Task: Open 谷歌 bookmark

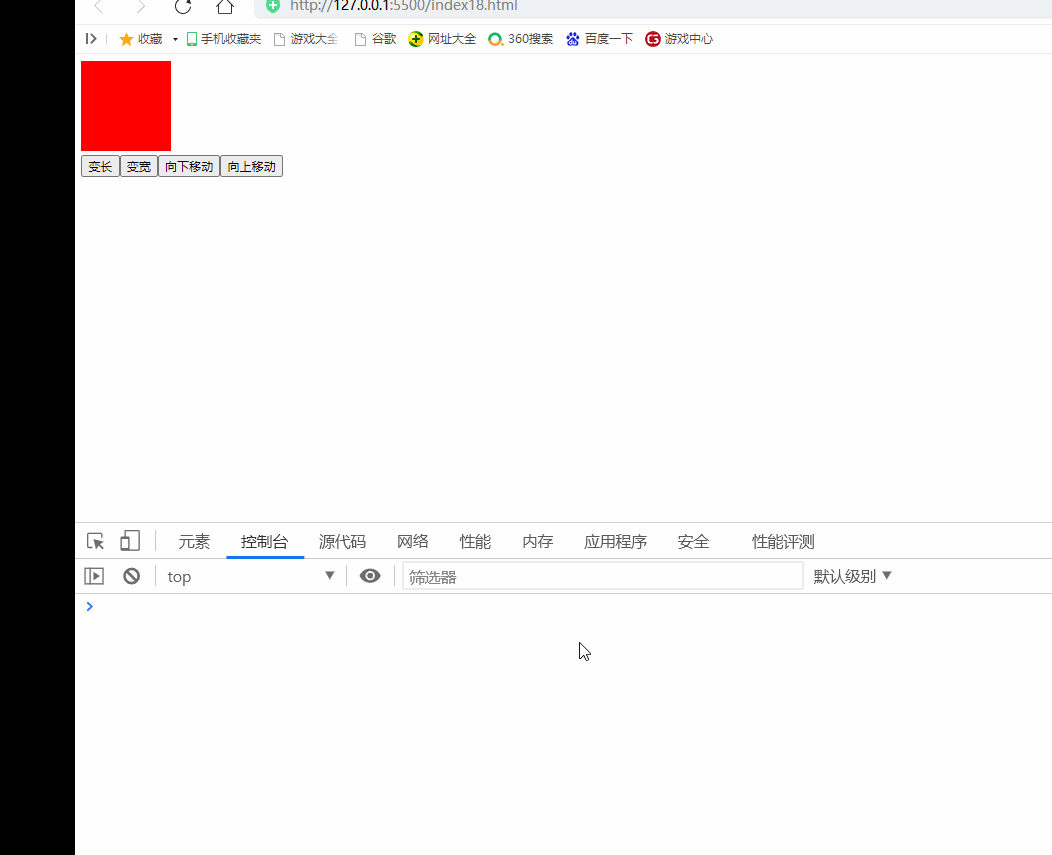Action: click(x=375, y=39)
